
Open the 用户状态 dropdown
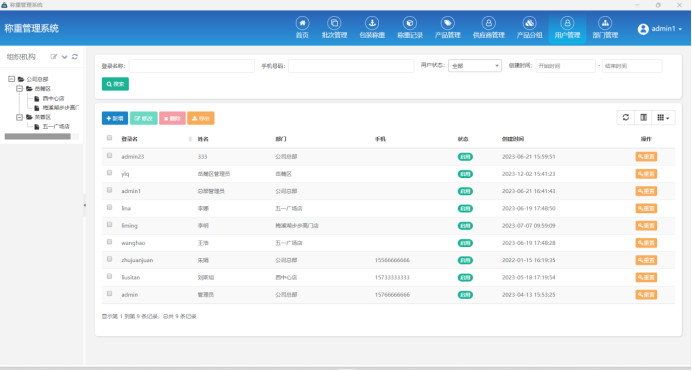[x=475, y=66]
